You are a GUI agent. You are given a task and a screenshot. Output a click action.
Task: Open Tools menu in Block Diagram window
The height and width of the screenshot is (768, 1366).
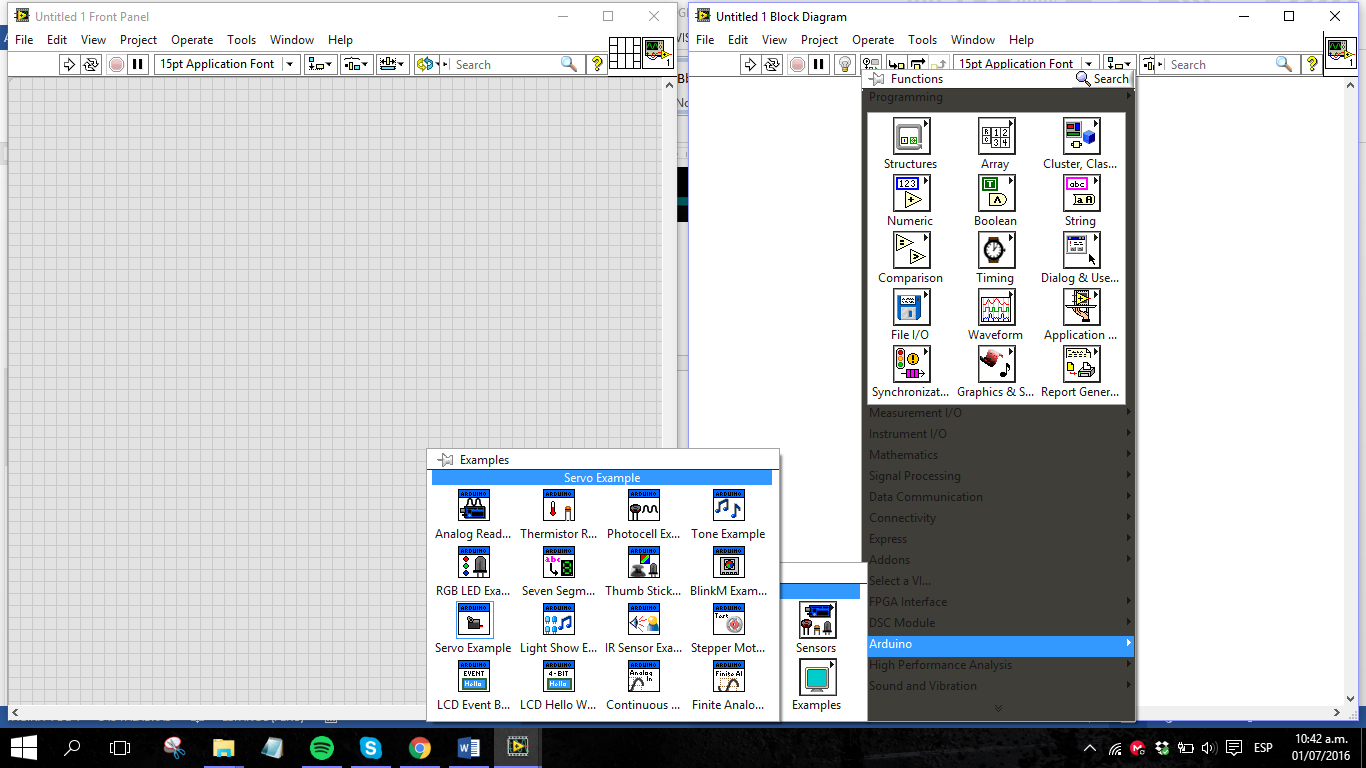click(922, 40)
